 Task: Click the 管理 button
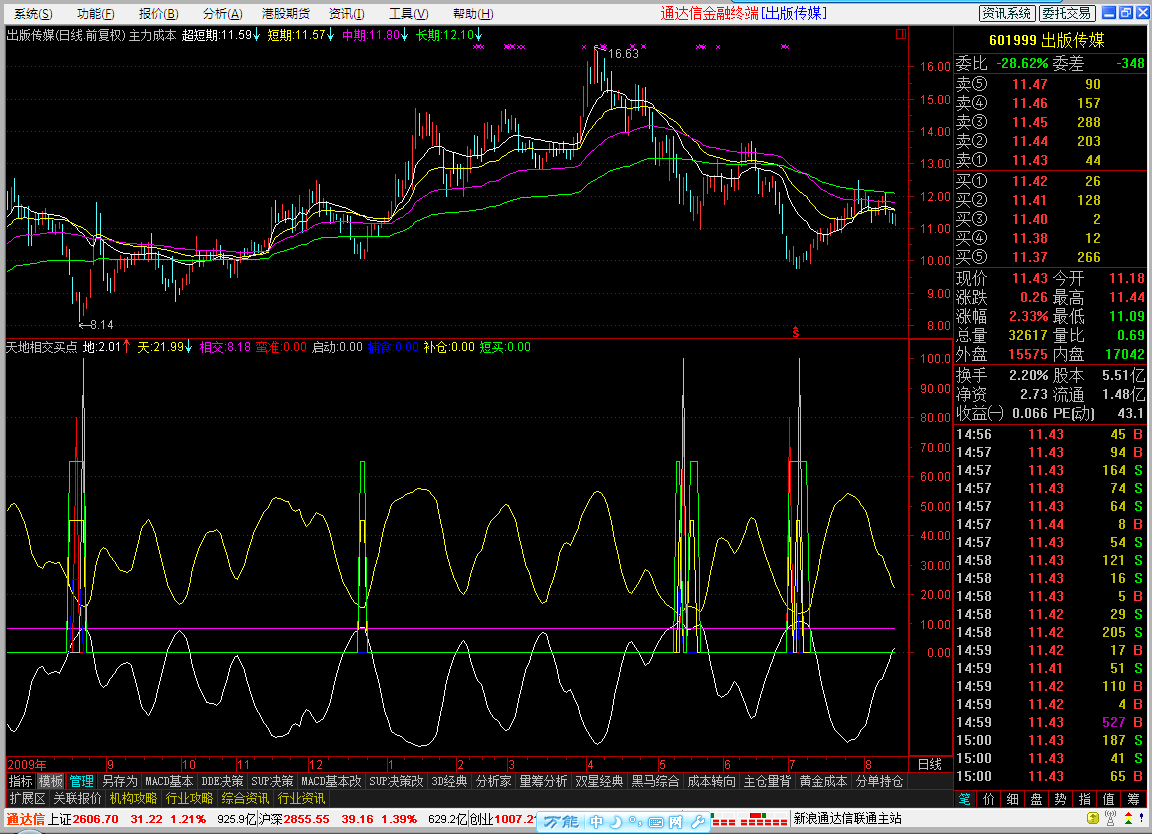(82, 781)
